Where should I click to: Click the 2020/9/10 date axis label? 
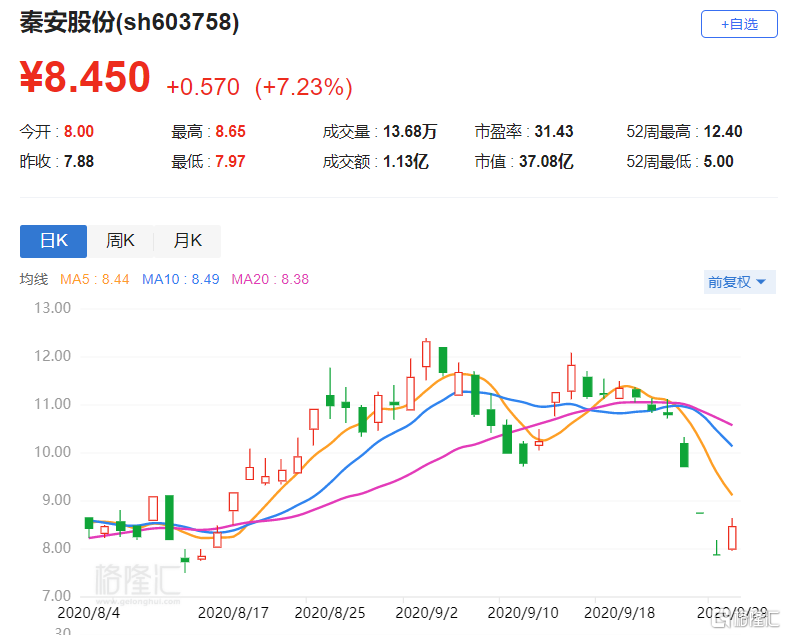pyautogui.click(x=523, y=613)
